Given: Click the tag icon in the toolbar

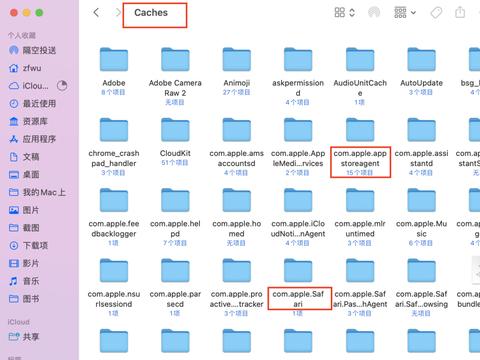Looking at the screenshot, I should 436,13.
